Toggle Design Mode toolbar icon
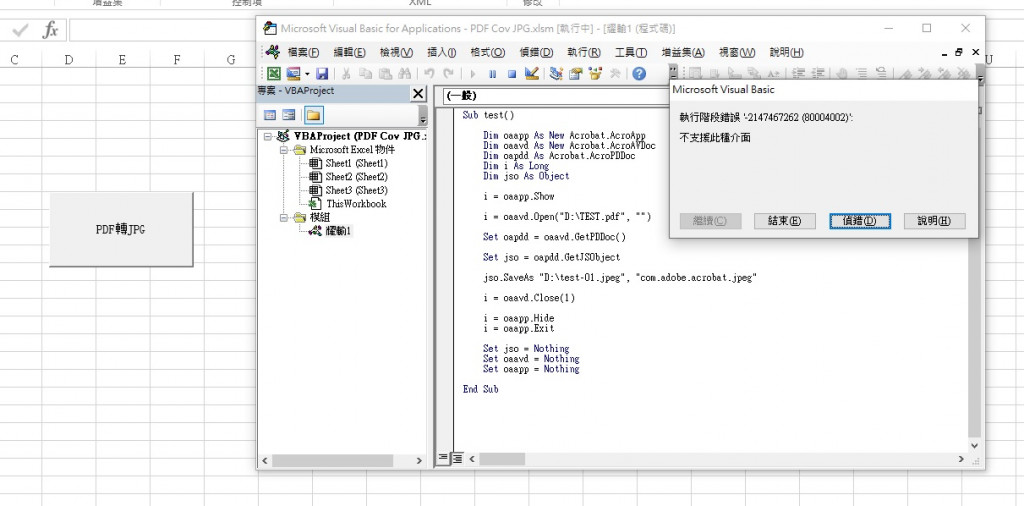This screenshot has width=1024, height=506. pyautogui.click(x=531, y=74)
